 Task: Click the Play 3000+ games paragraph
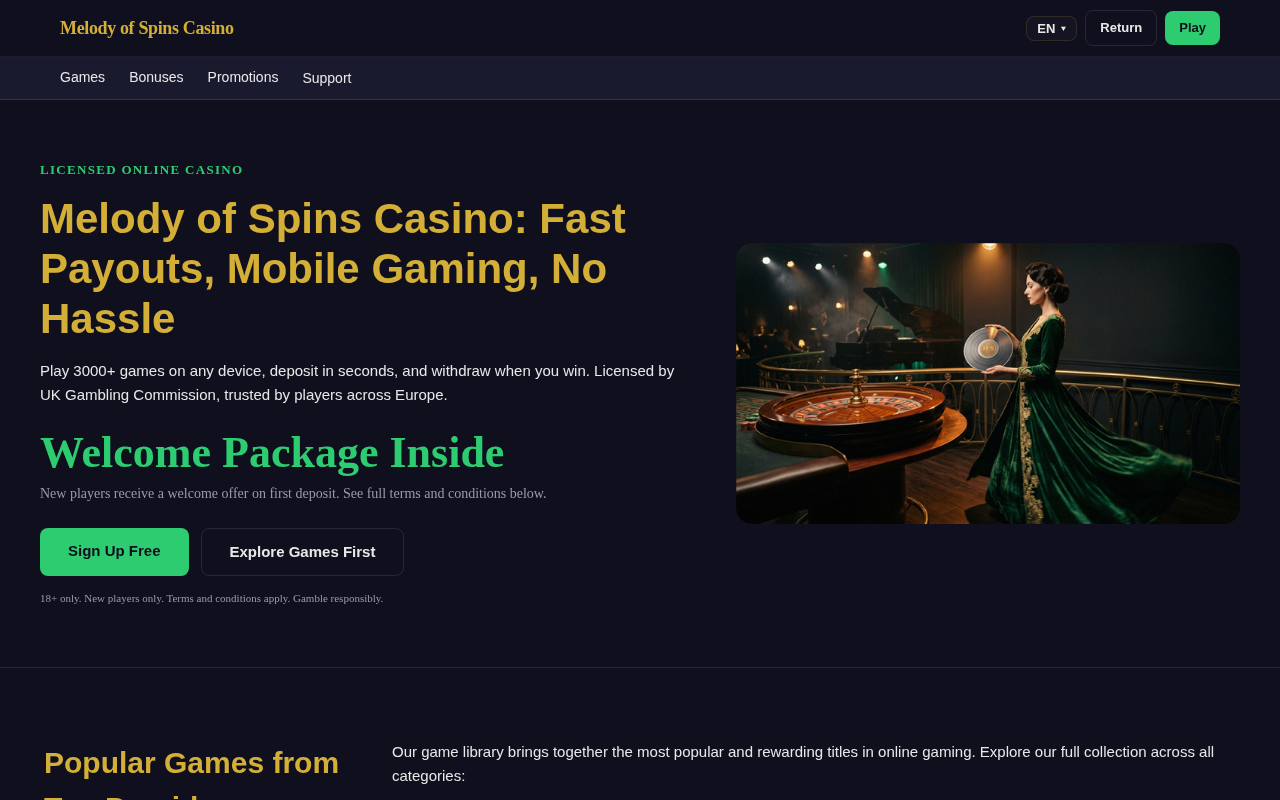[x=357, y=382]
